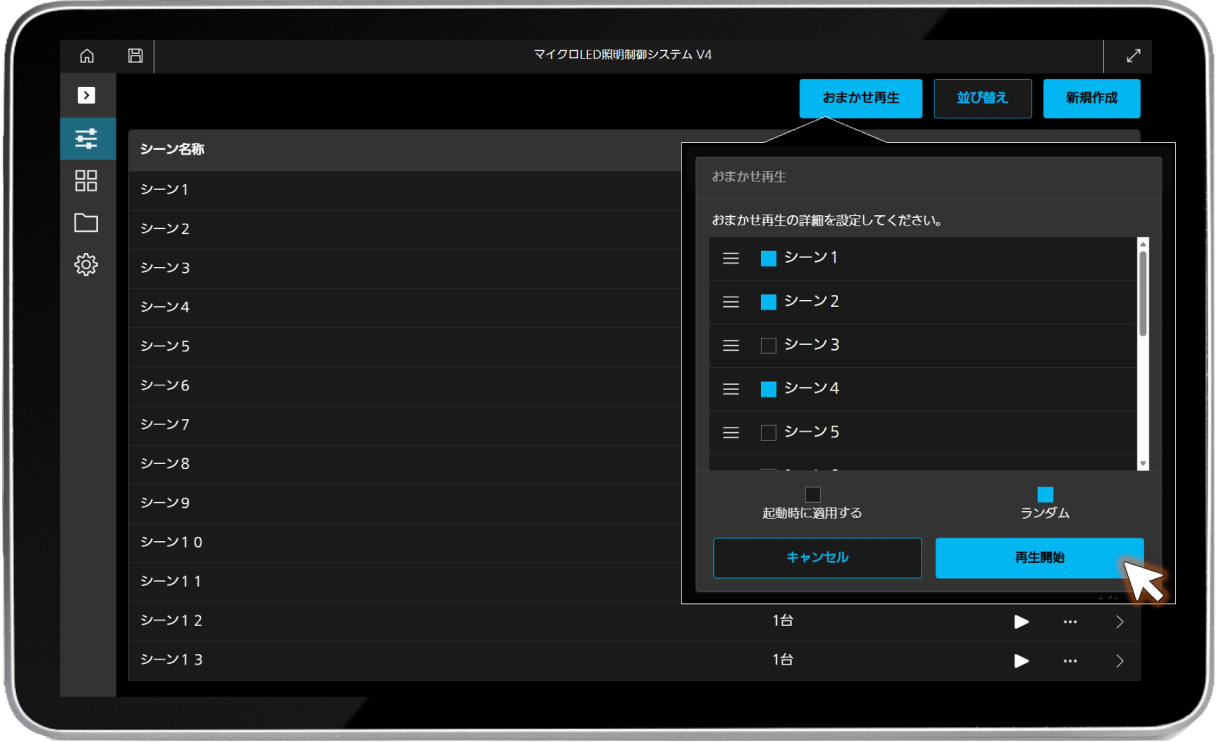Viewport: 1216px width, 742px height.
Task: Open シーン13 details with the chevron
Action: click(x=1119, y=660)
